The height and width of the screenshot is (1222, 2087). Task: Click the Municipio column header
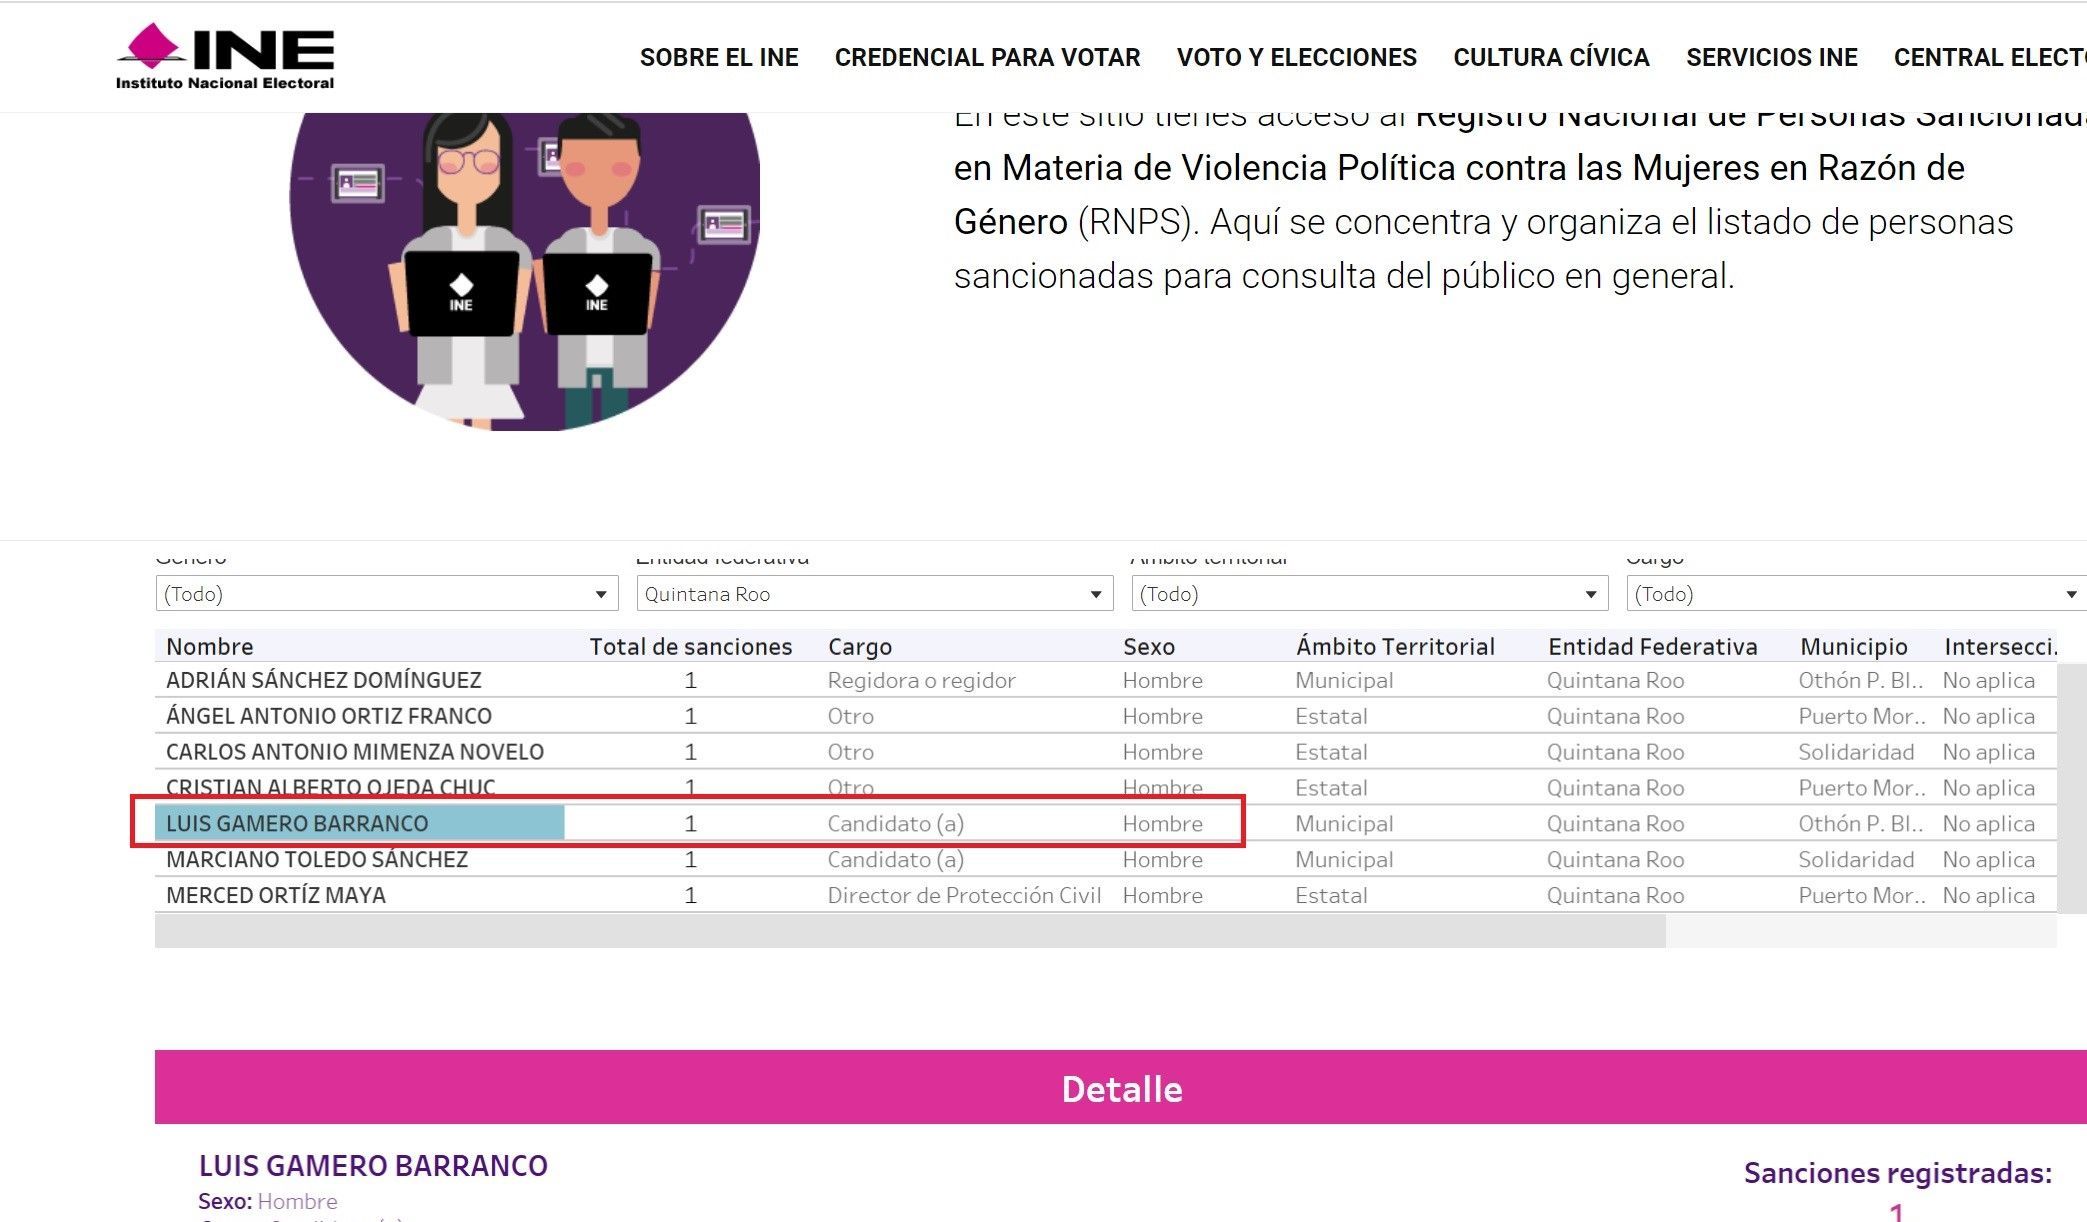coord(1853,646)
